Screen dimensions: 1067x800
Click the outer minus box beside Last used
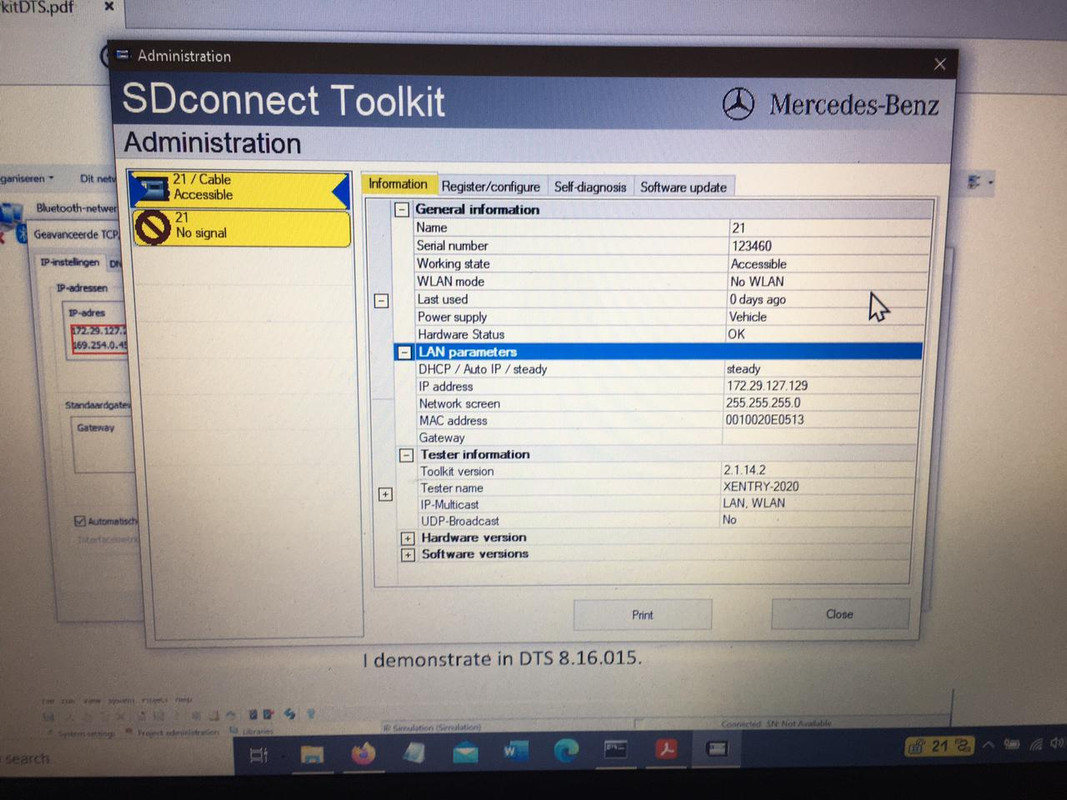[x=382, y=300]
